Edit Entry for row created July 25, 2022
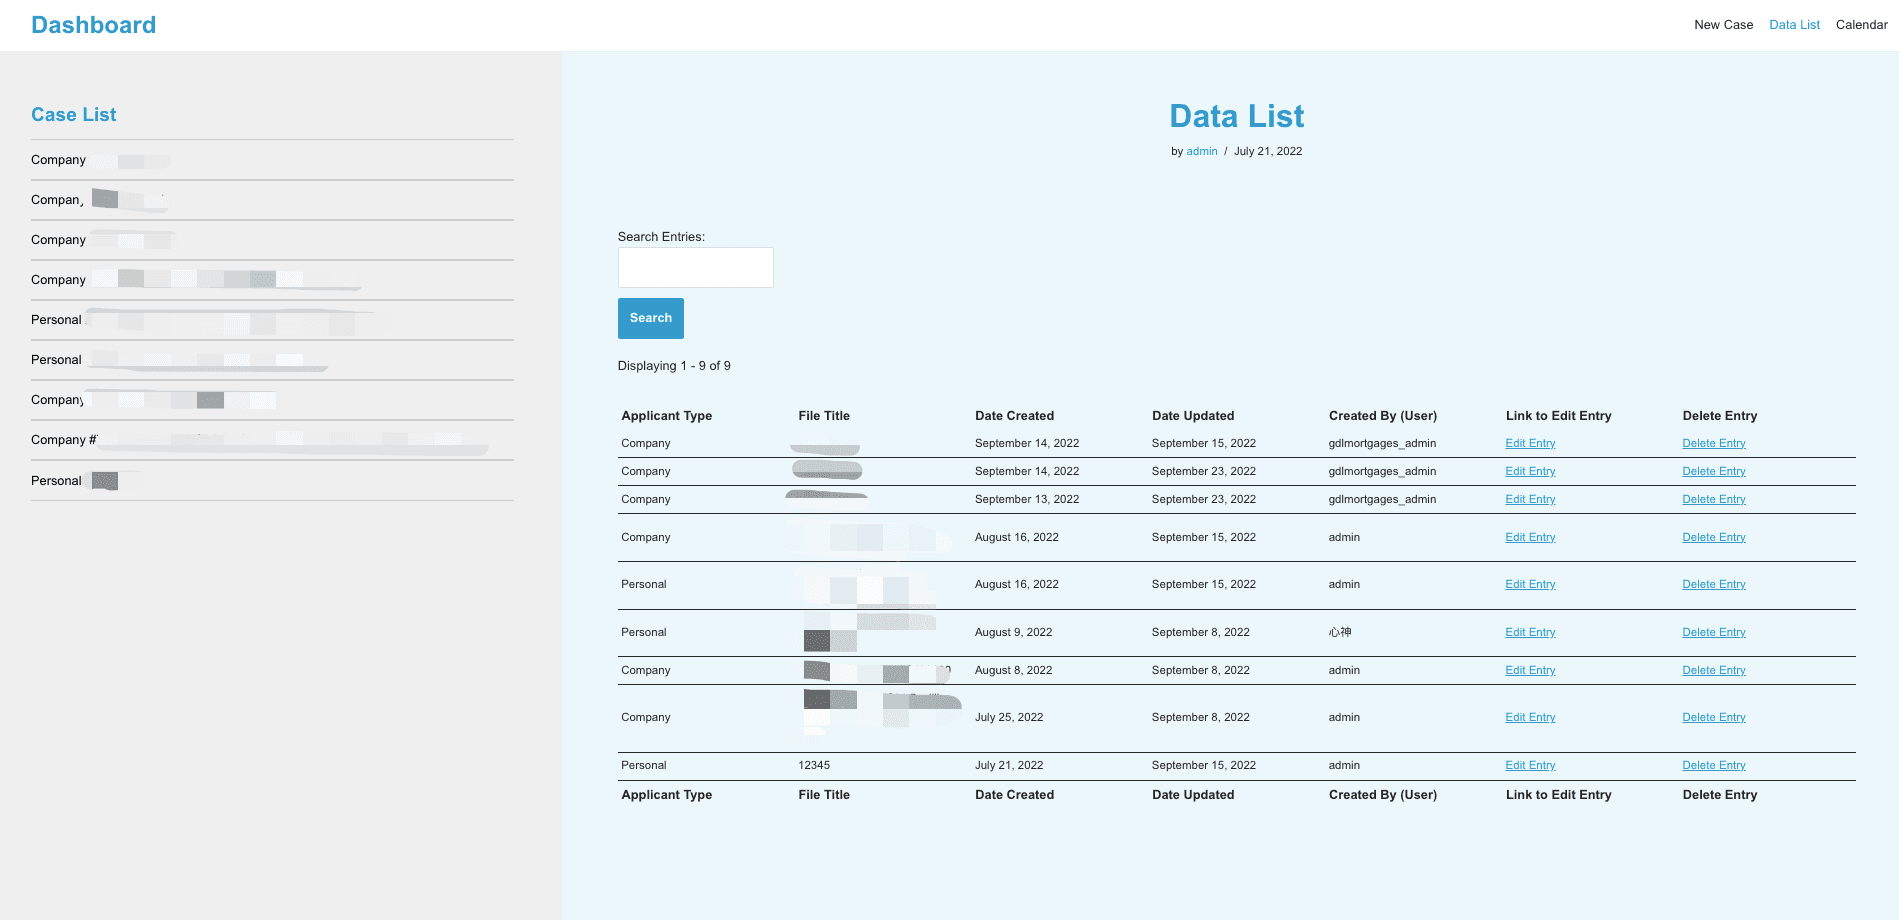The height and width of the screenshot is (920, 1899). (1530, 717)
